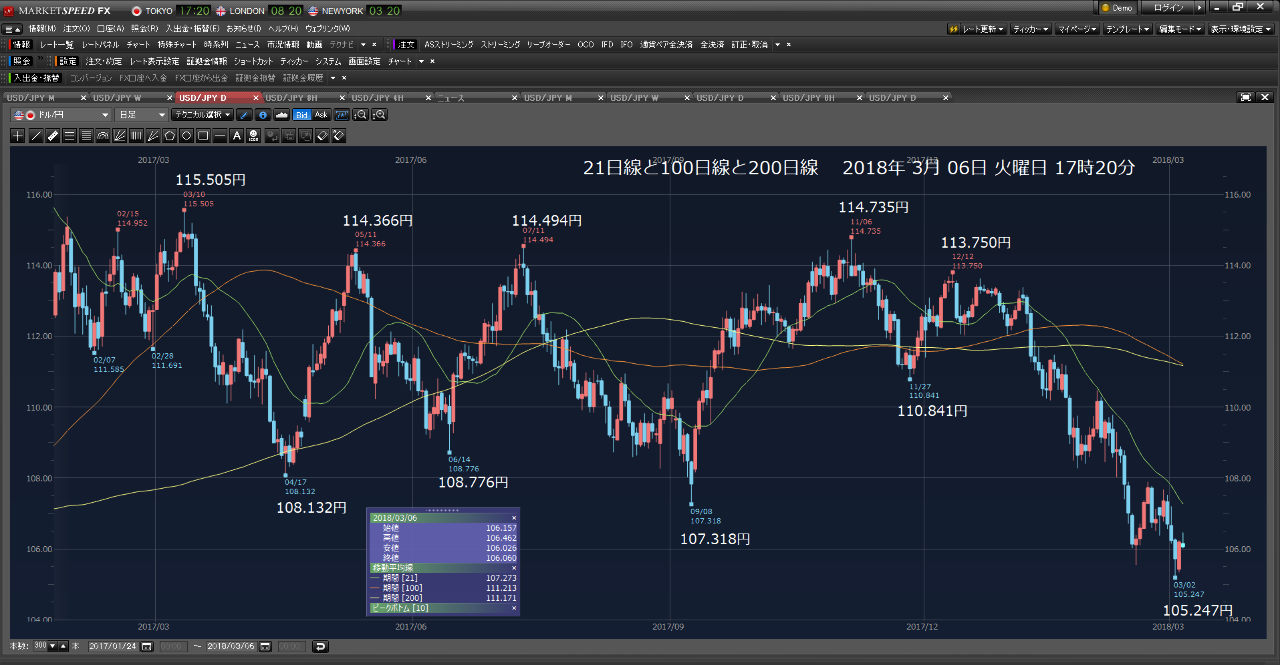The width and height of the screenshot is (1280, 665).
Task: Select the text annotation tool (A icon)
Action: pyautogui.click(x=236, y=135)
